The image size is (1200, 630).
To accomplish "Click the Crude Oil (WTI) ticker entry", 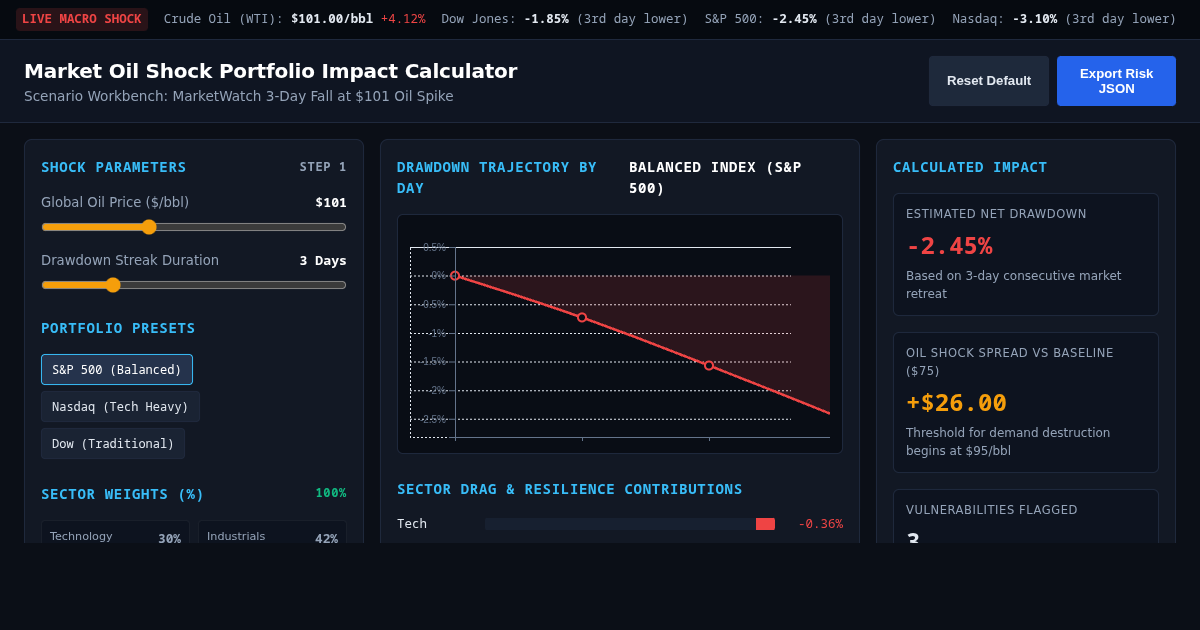I will [294, 19].
